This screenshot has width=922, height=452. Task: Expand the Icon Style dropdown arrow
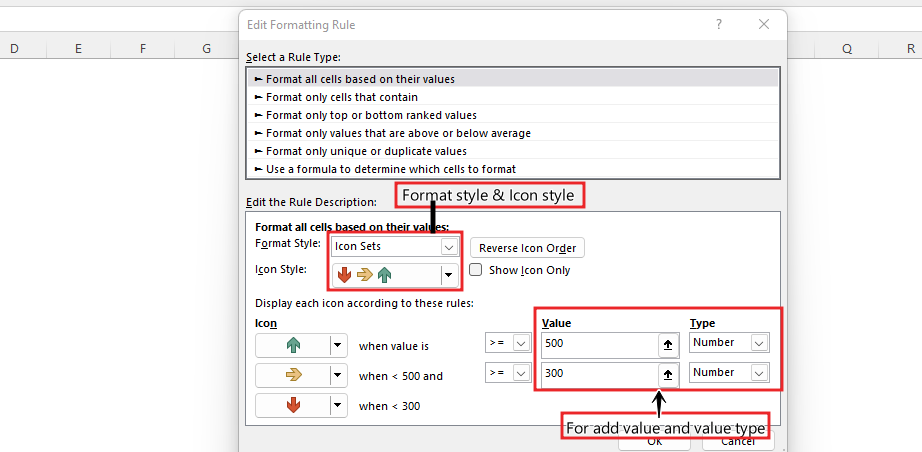tap(448, 274)
